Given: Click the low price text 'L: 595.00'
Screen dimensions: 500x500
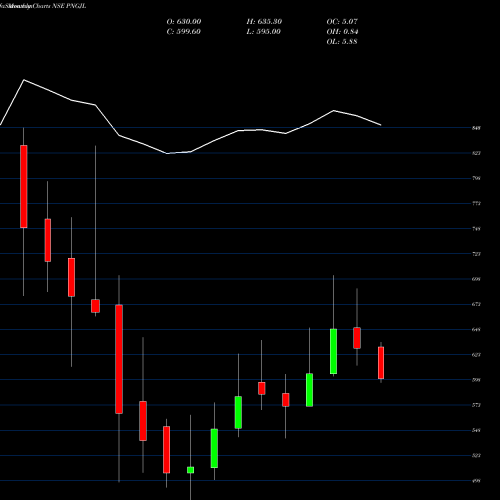Looking at the screenshot, I should click(264, 32).
